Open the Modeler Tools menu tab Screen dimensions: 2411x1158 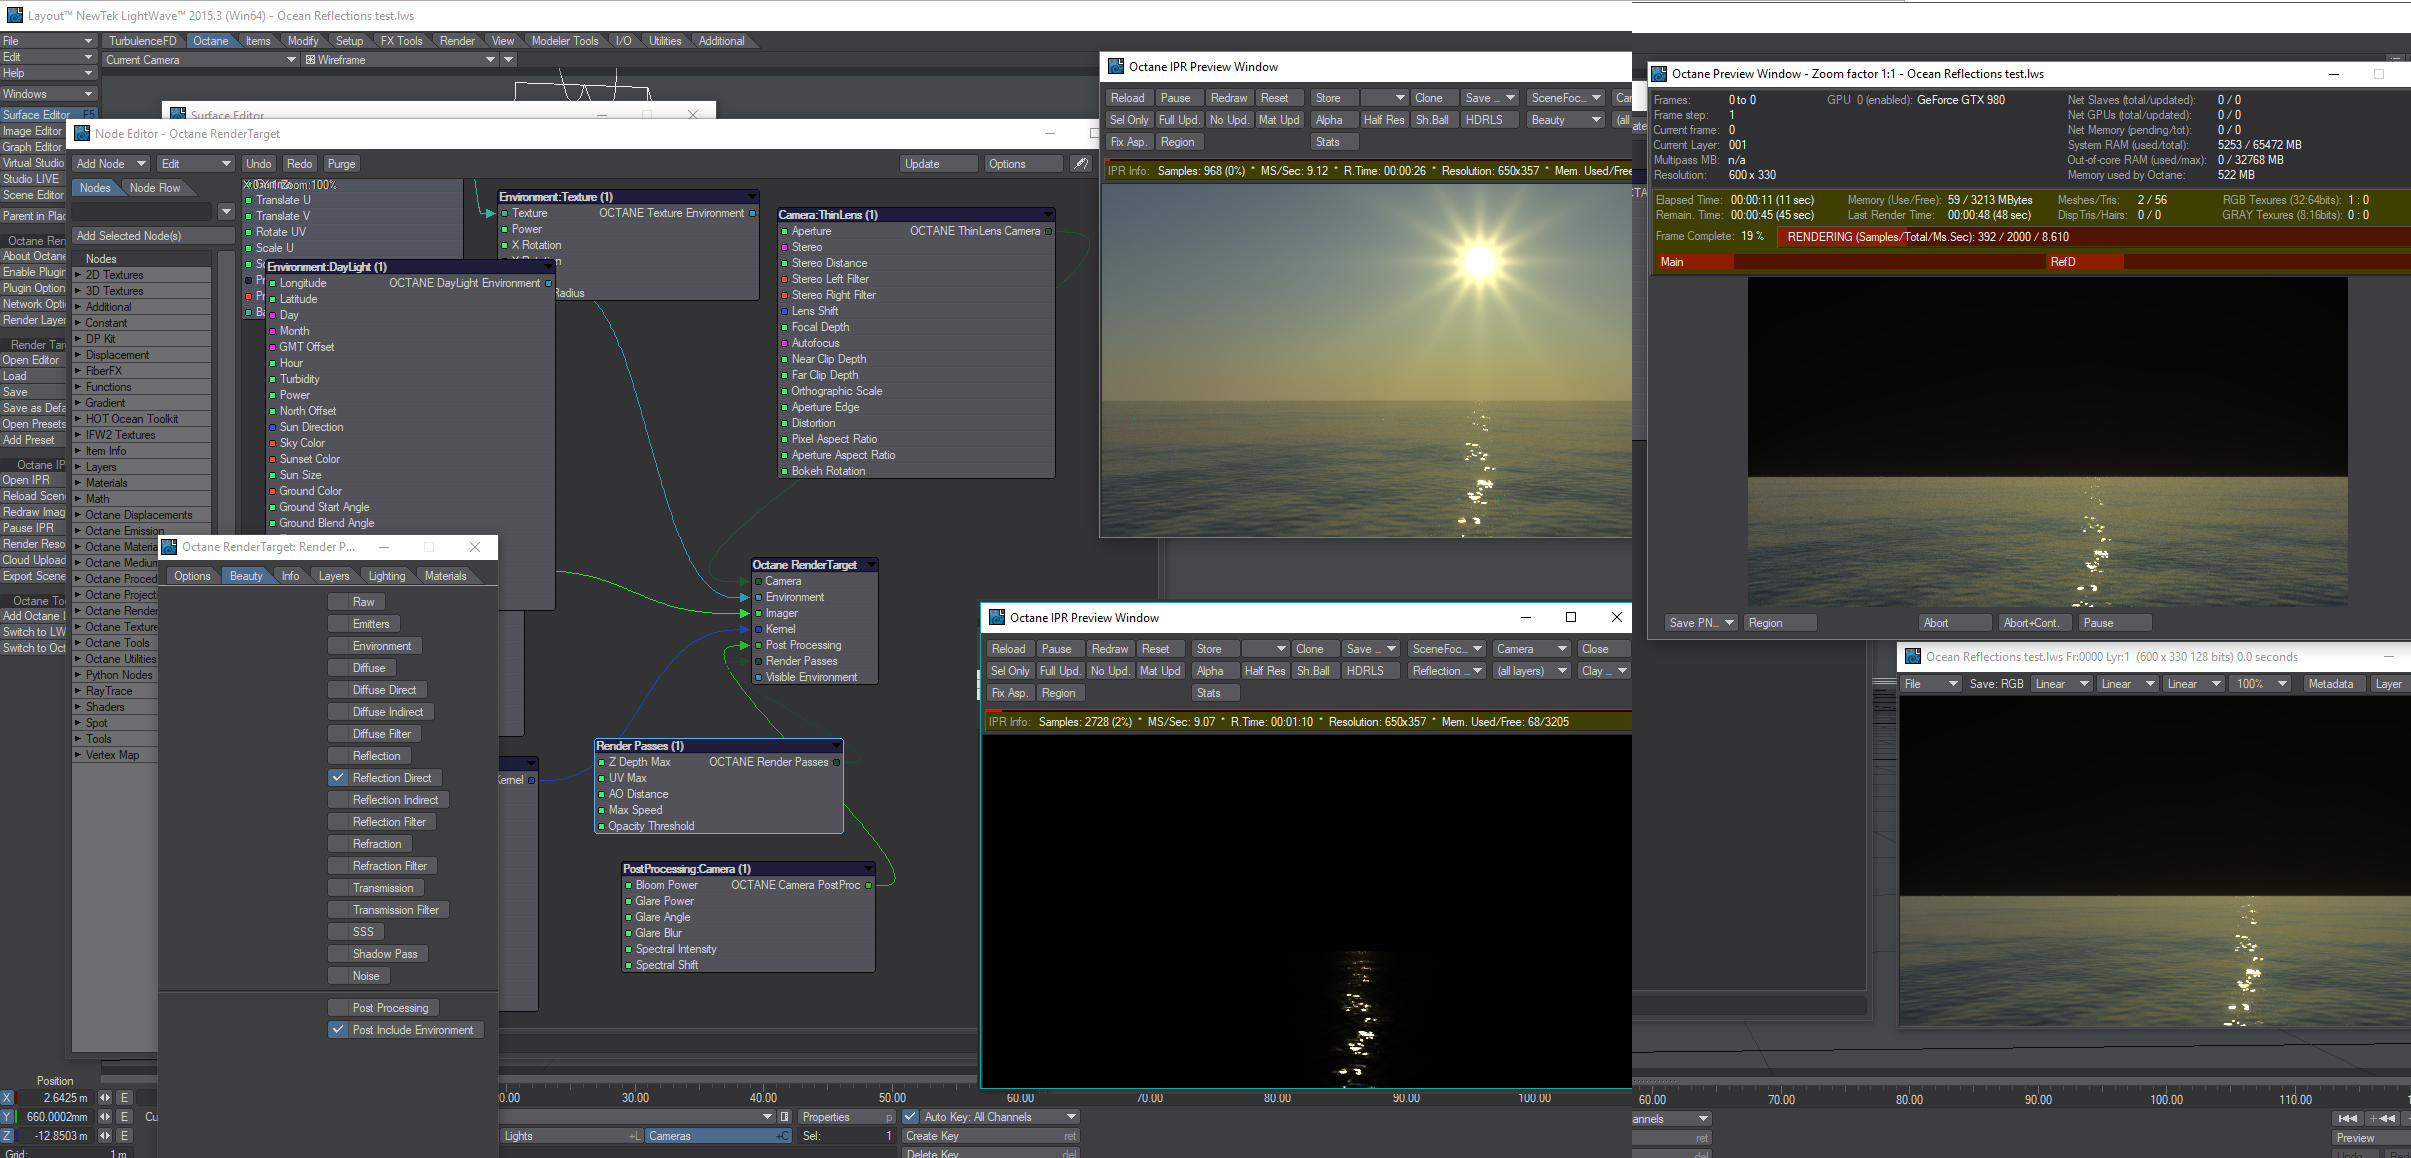tap(564, 41)
